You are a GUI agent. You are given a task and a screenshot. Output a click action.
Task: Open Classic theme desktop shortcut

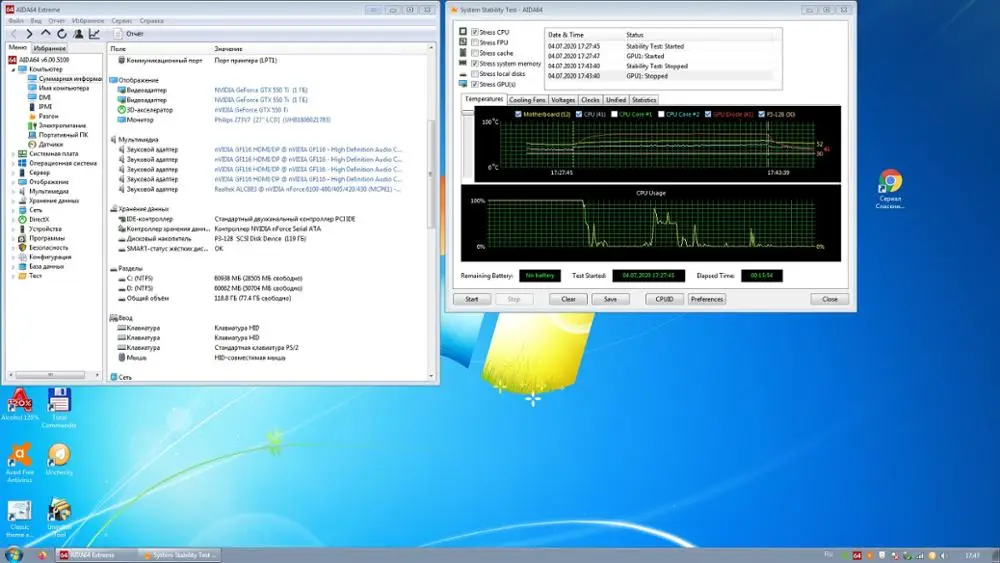click(x=19, y=519)
